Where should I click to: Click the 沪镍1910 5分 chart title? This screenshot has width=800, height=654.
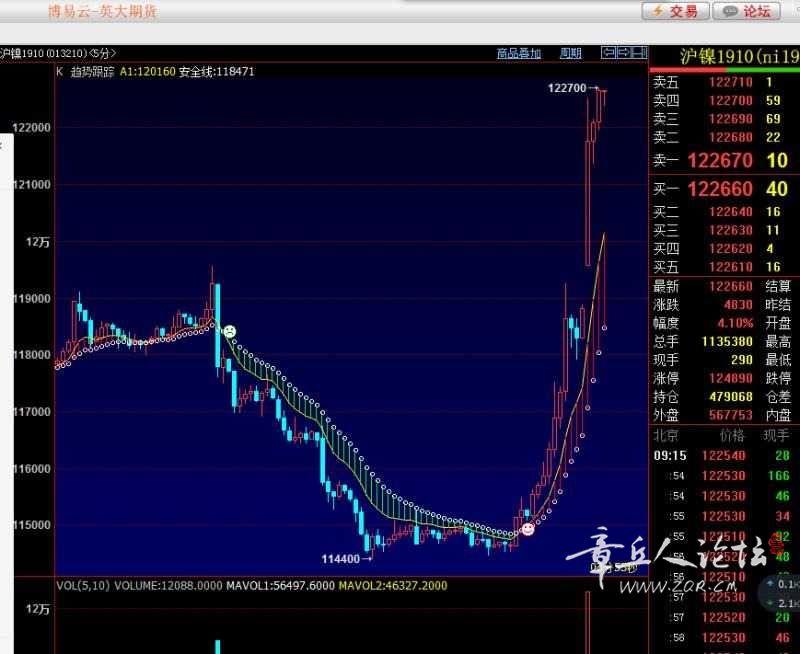58,53
